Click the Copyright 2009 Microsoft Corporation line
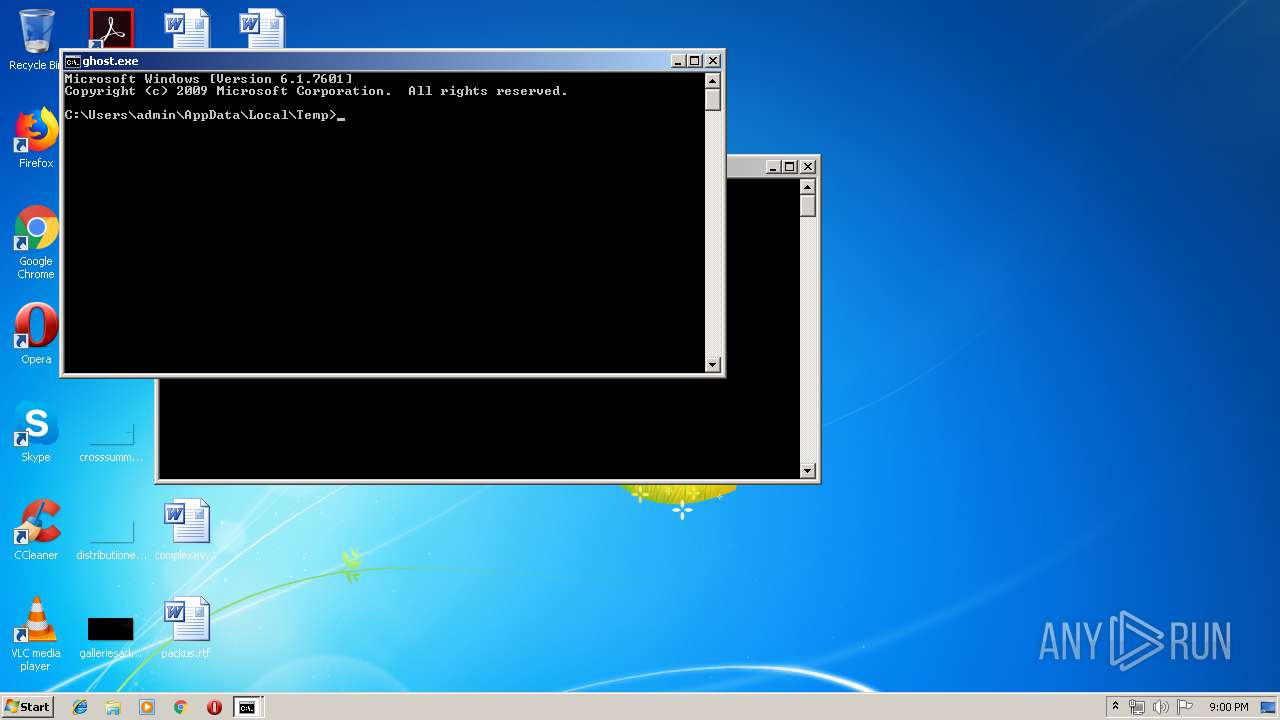 (316, 91)
